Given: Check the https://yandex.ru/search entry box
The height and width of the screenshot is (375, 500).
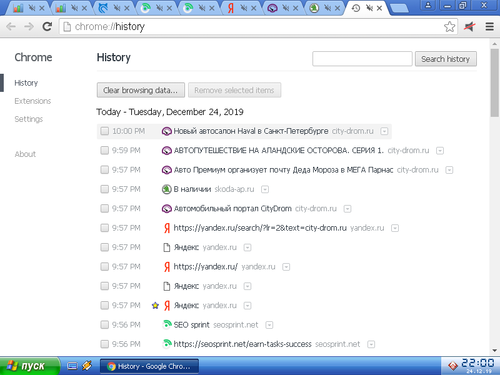Looking at the screenshot, I should coord(105,228).
